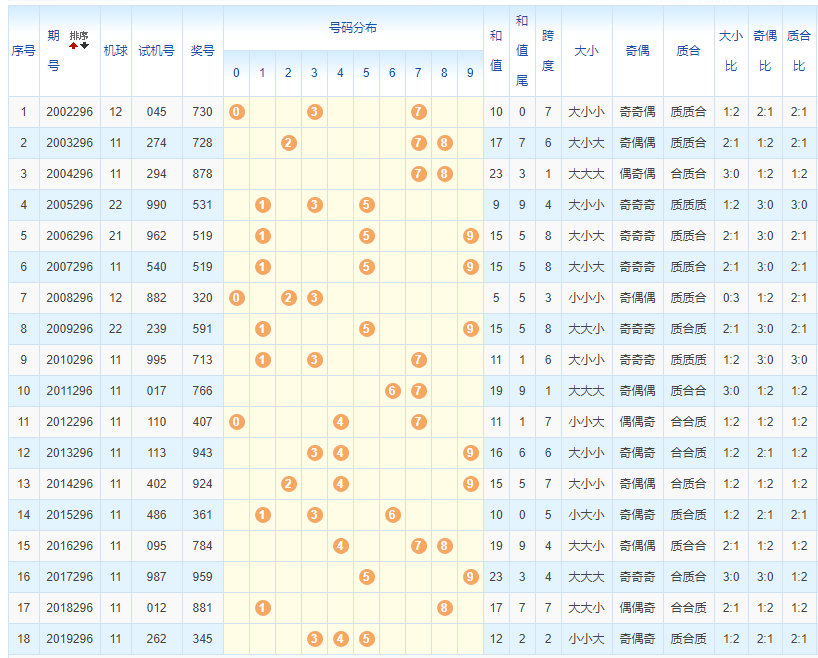Click the 质合比 column header

click(799, 51)
